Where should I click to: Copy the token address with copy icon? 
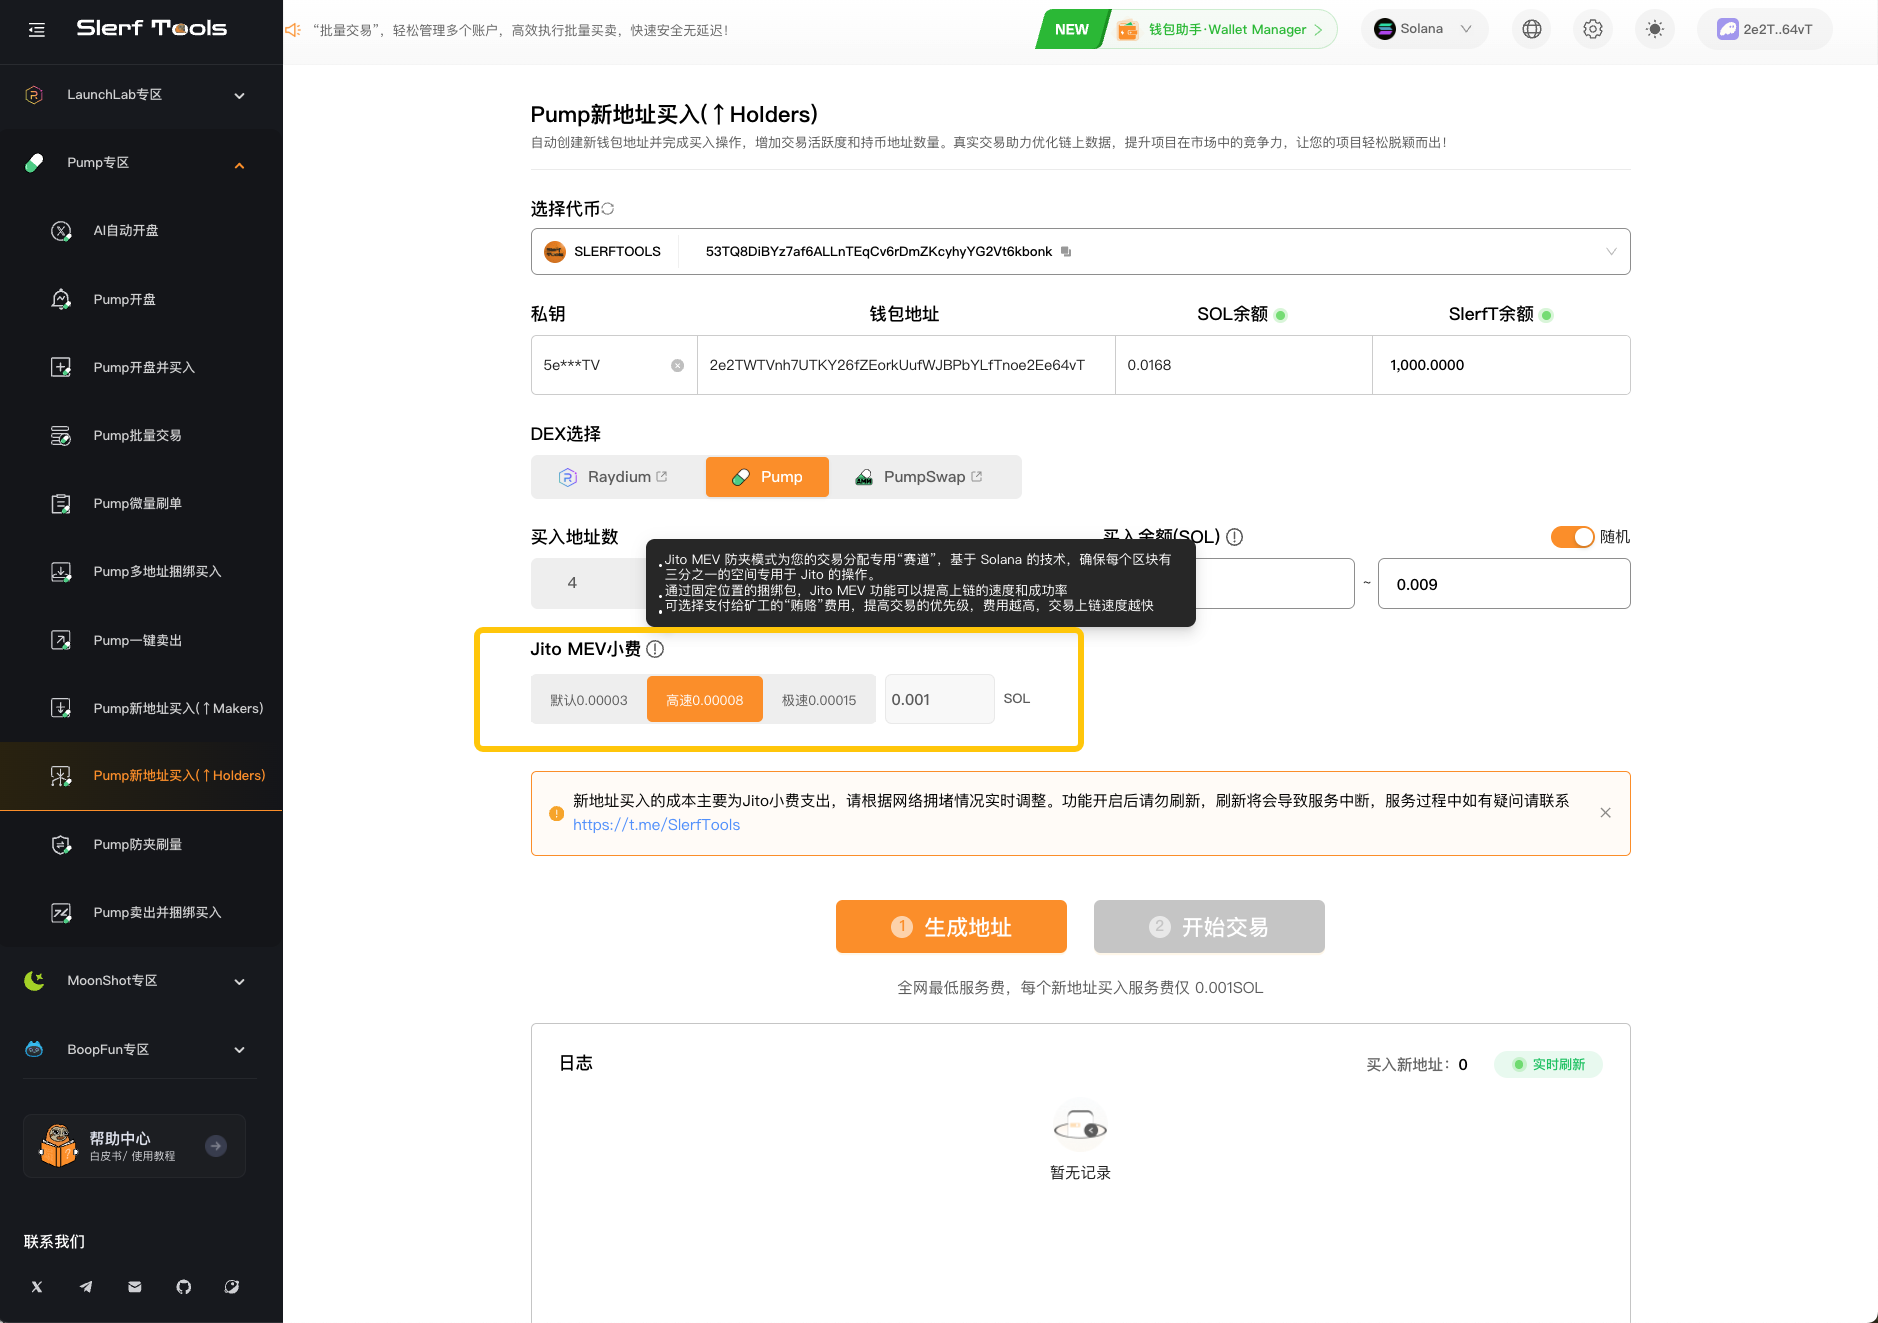(x=1066, y=252)
